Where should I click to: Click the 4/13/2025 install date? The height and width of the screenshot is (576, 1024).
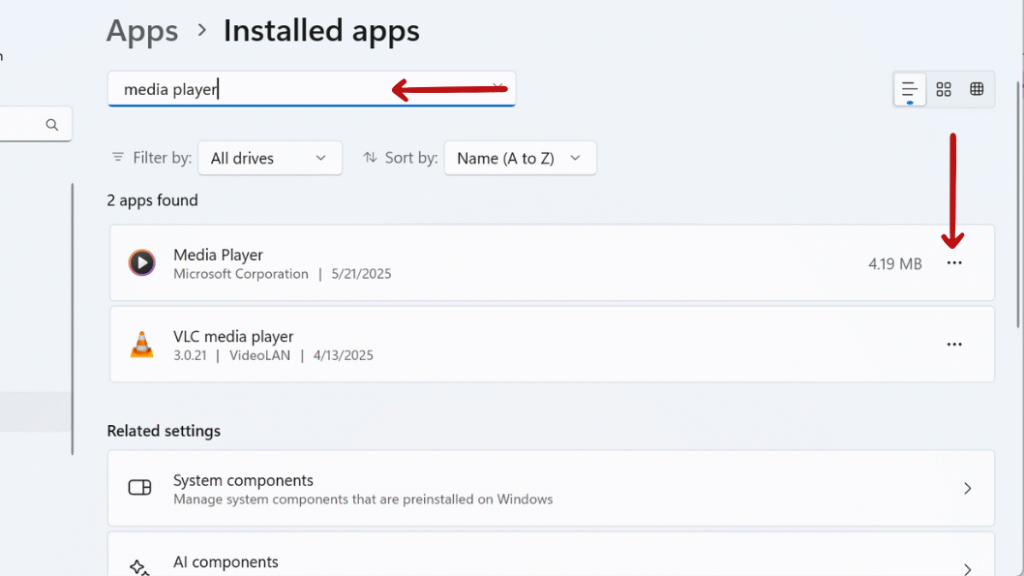click(343, 356)
